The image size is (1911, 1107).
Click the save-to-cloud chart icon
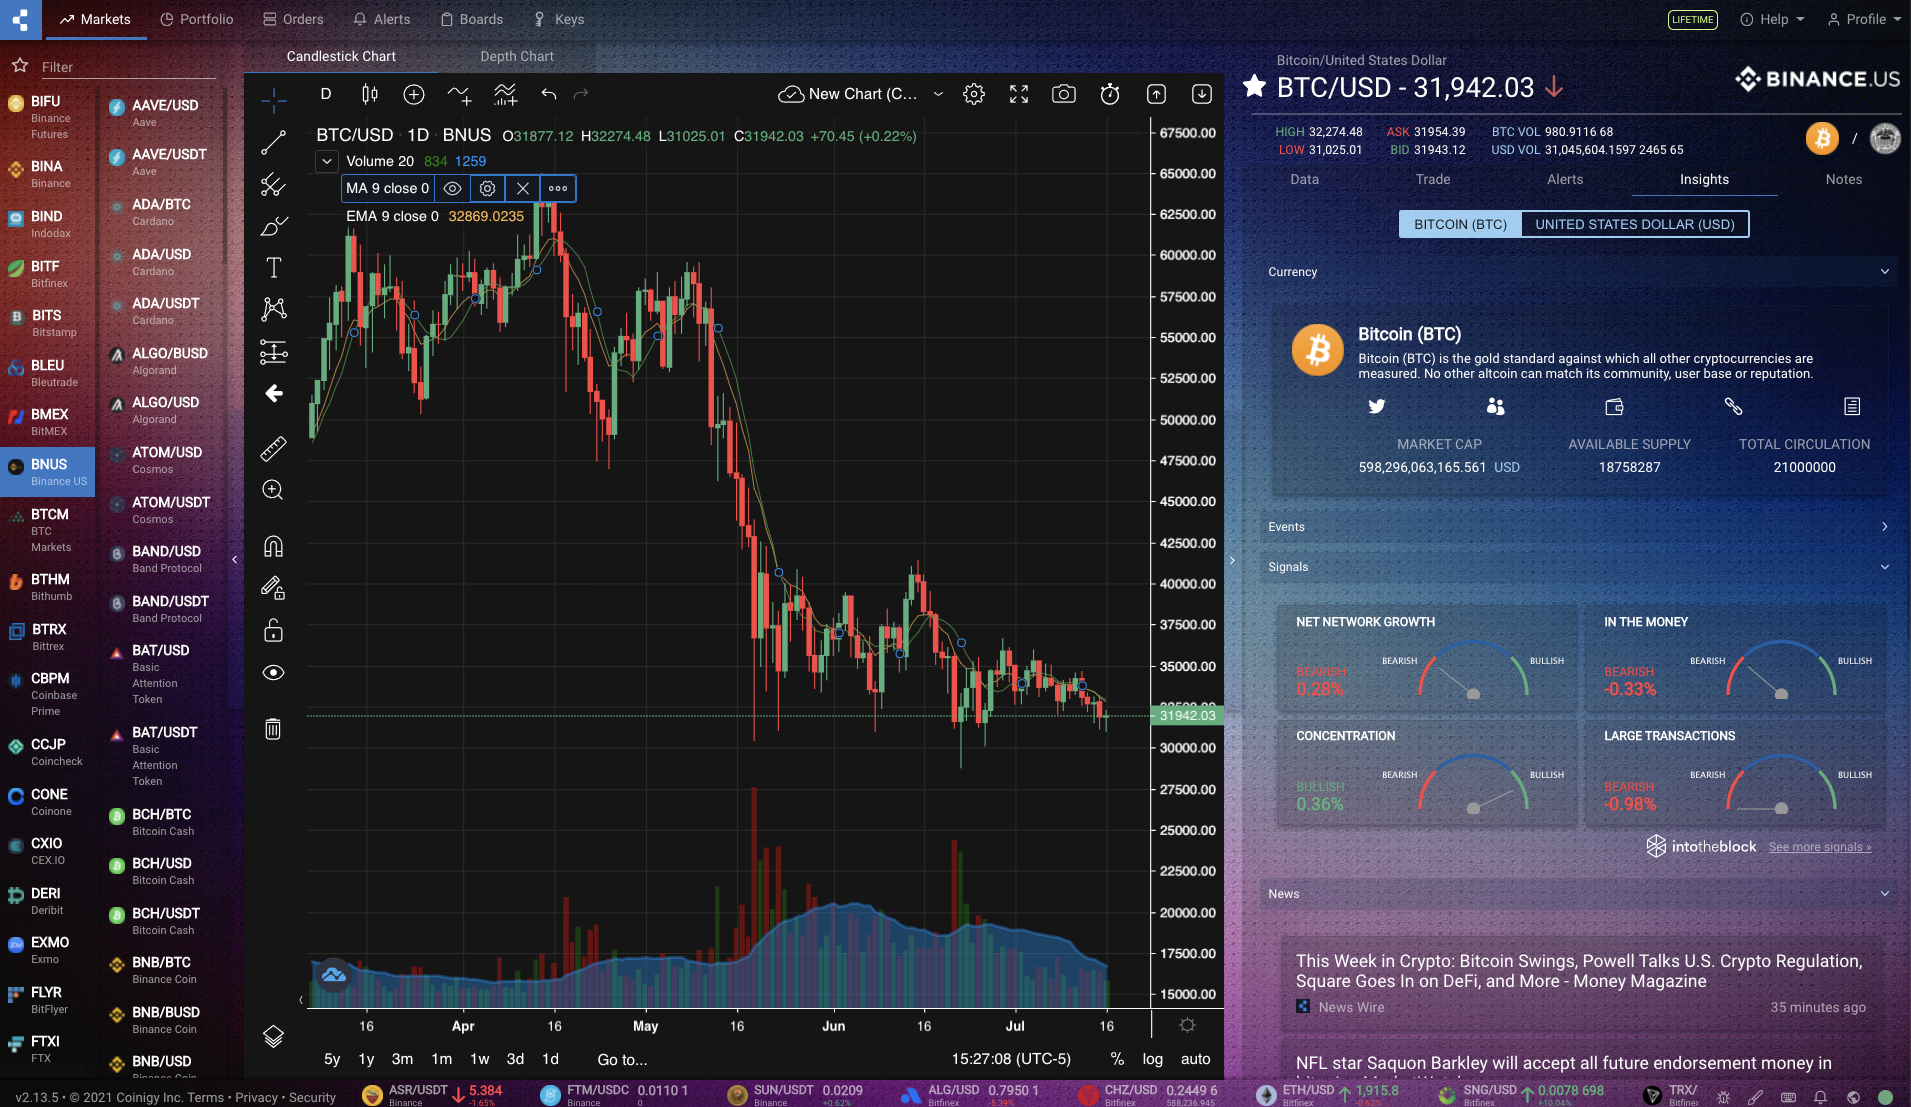click(x=791, y=94)
